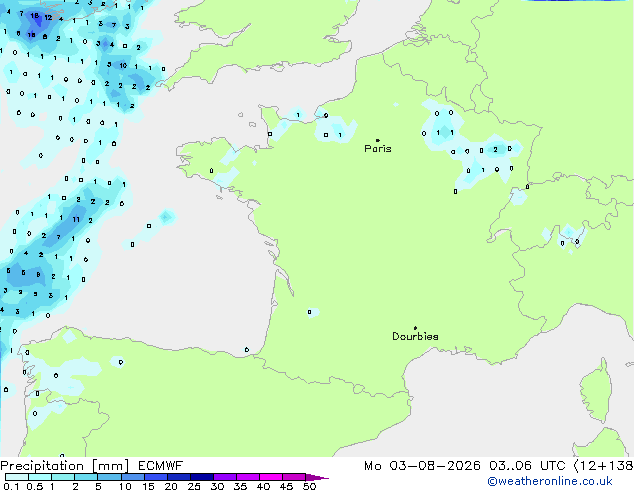Pick the legend swatch between 10 and 15
Viewport: 634px width, 490px height.
tap(133, 477)
